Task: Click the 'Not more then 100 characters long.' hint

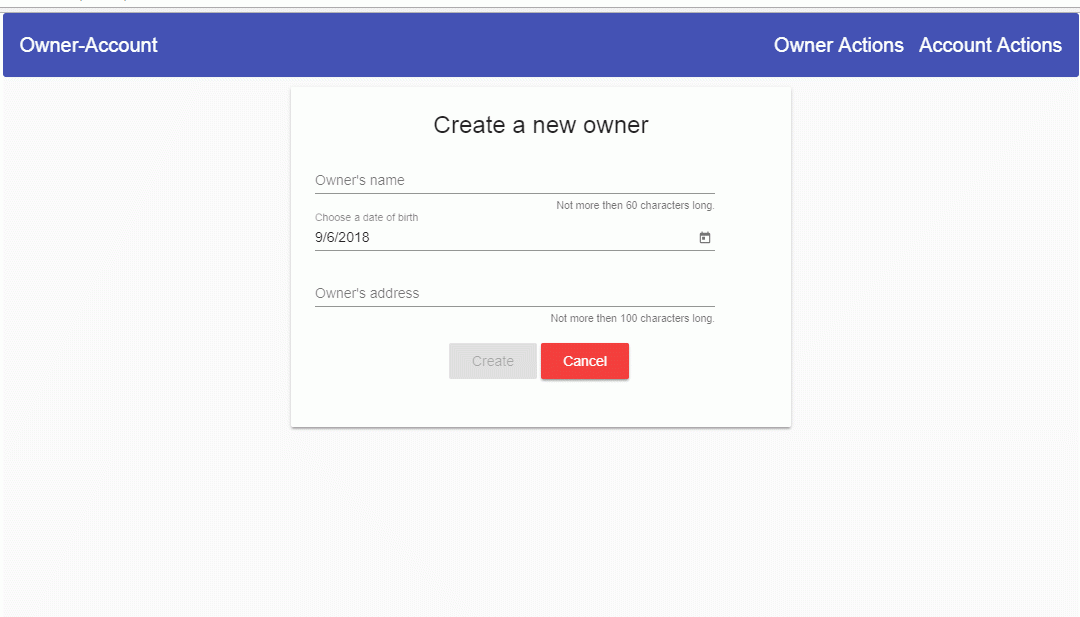Action: [632, 318]
